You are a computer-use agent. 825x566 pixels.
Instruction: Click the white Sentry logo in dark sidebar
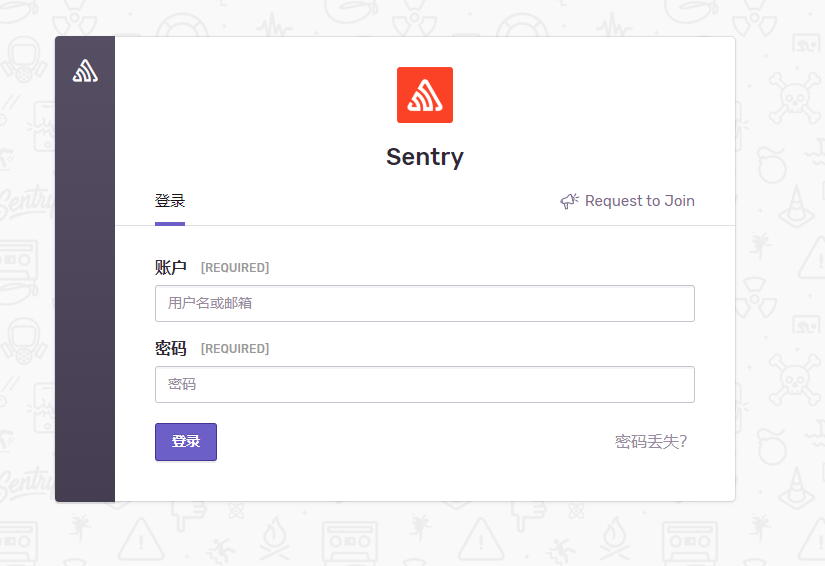pos(85,71)
